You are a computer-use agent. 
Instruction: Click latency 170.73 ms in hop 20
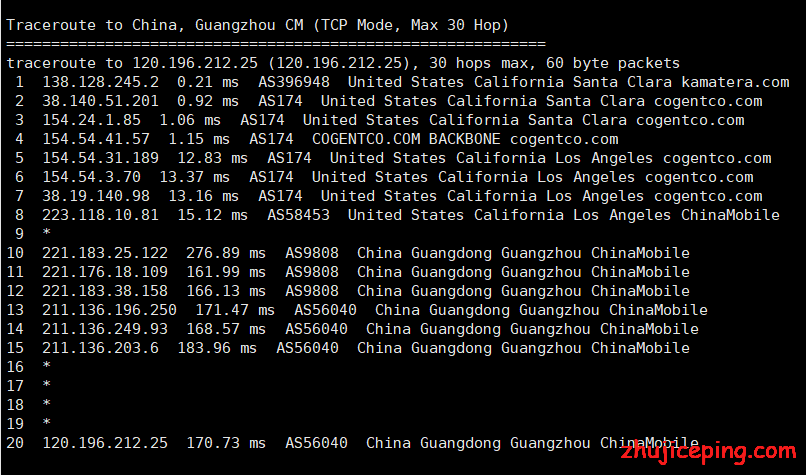pos(226,443)
